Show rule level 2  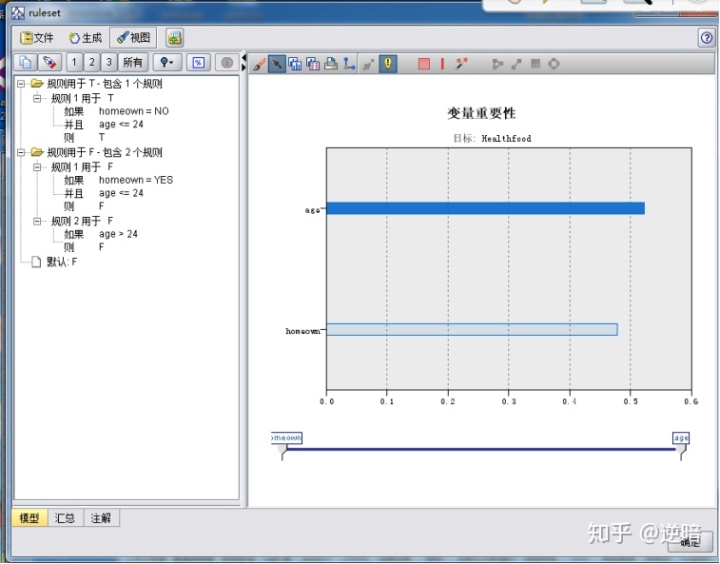[x=92, y=62]
